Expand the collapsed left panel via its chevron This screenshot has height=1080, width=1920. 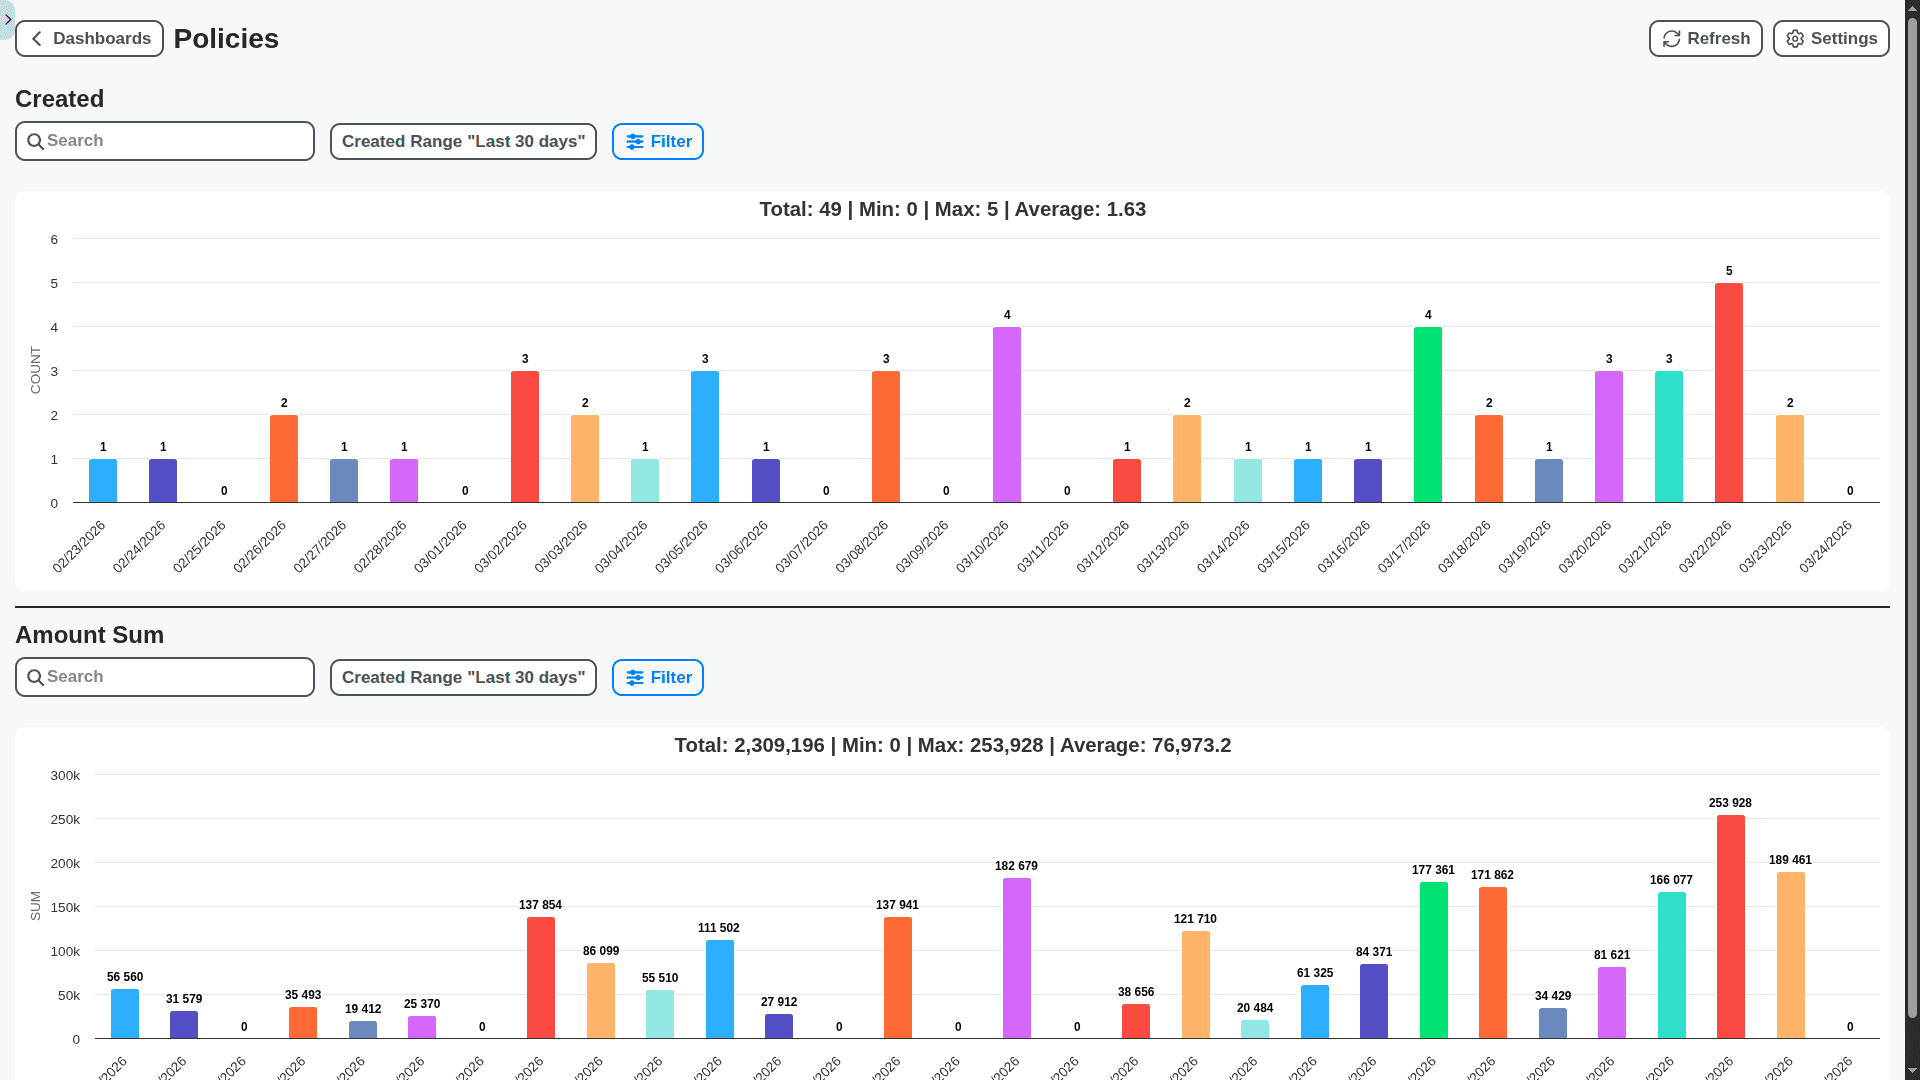click(x=8, y=19)
